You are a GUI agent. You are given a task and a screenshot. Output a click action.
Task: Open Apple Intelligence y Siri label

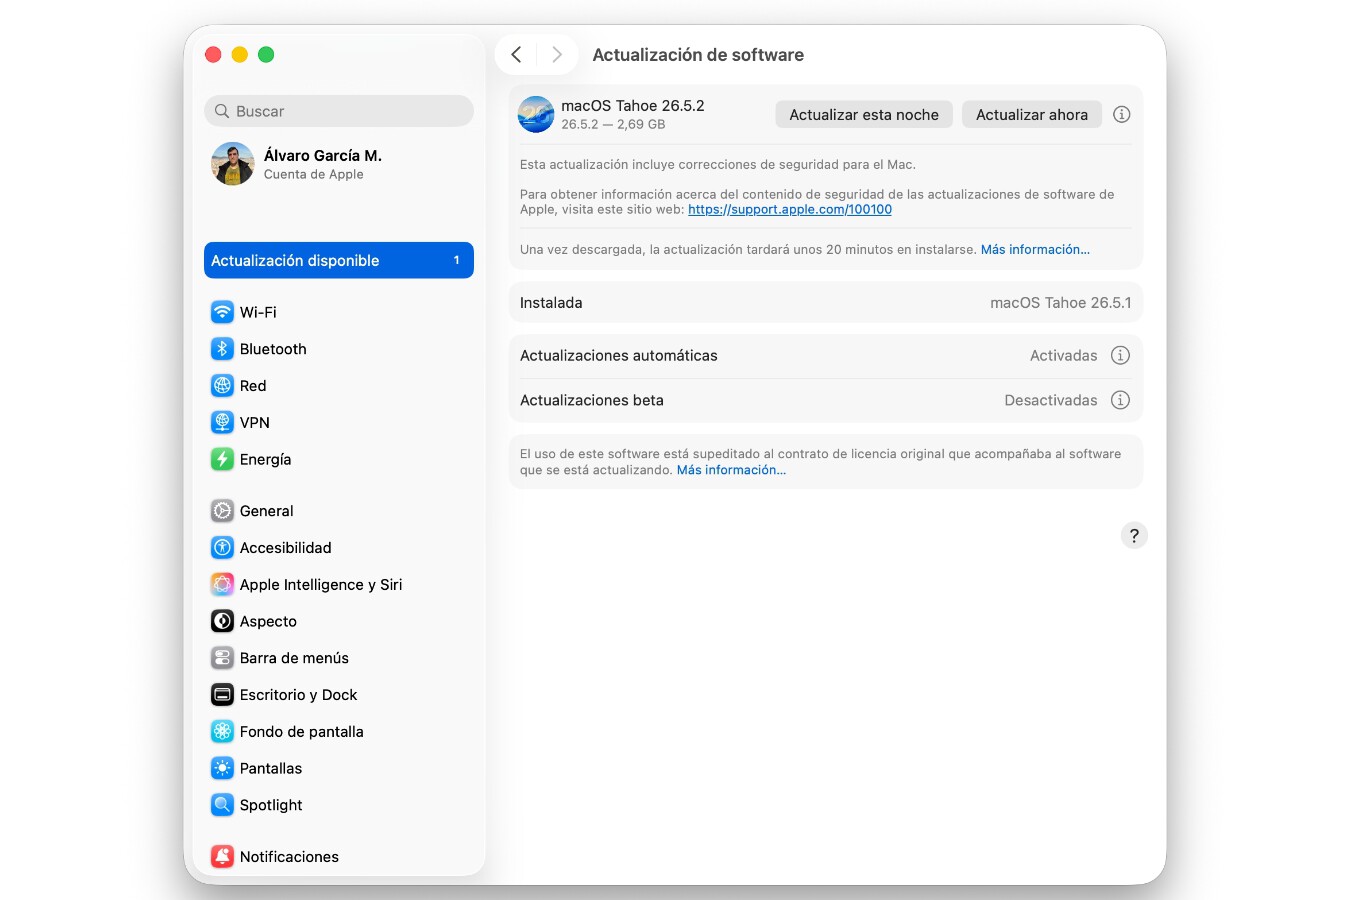pos(321,584)
